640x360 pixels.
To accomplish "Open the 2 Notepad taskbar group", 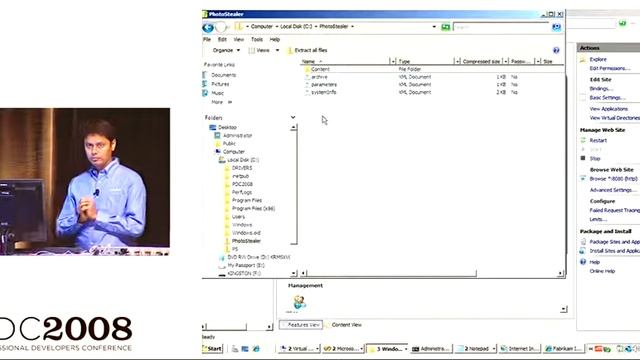I will click(475, 349).
